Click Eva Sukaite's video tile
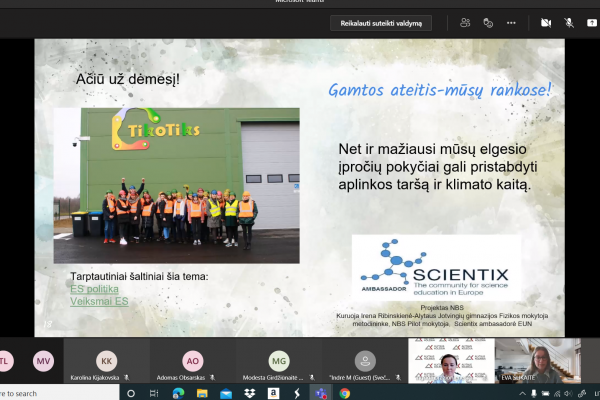 click(x=538, y=361)
